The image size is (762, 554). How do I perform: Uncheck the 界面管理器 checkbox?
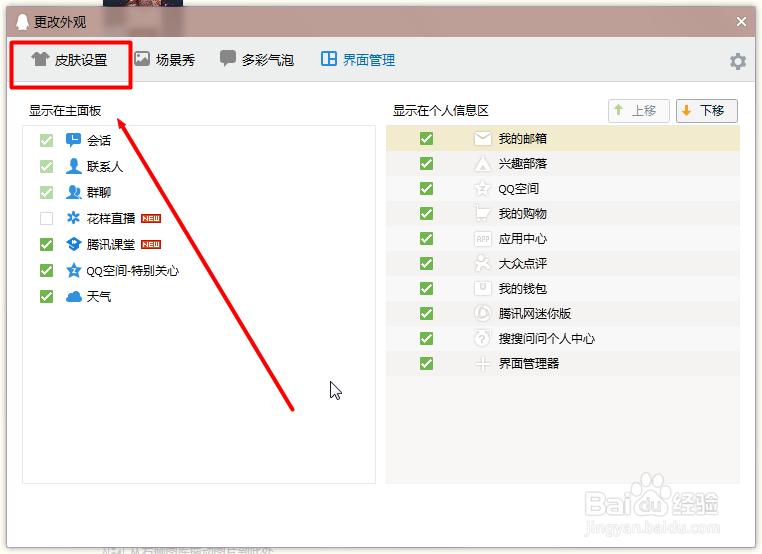click(x=426, y=364)
